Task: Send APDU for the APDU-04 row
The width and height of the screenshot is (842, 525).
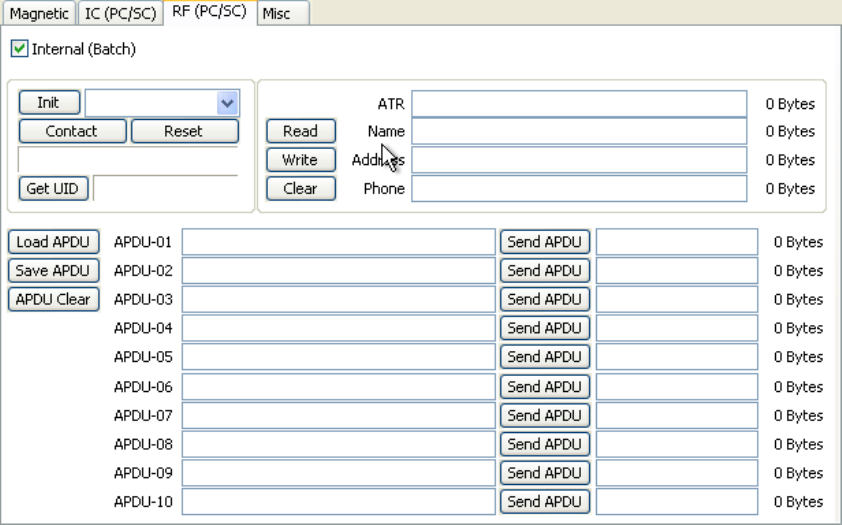Action: [545, 328]
